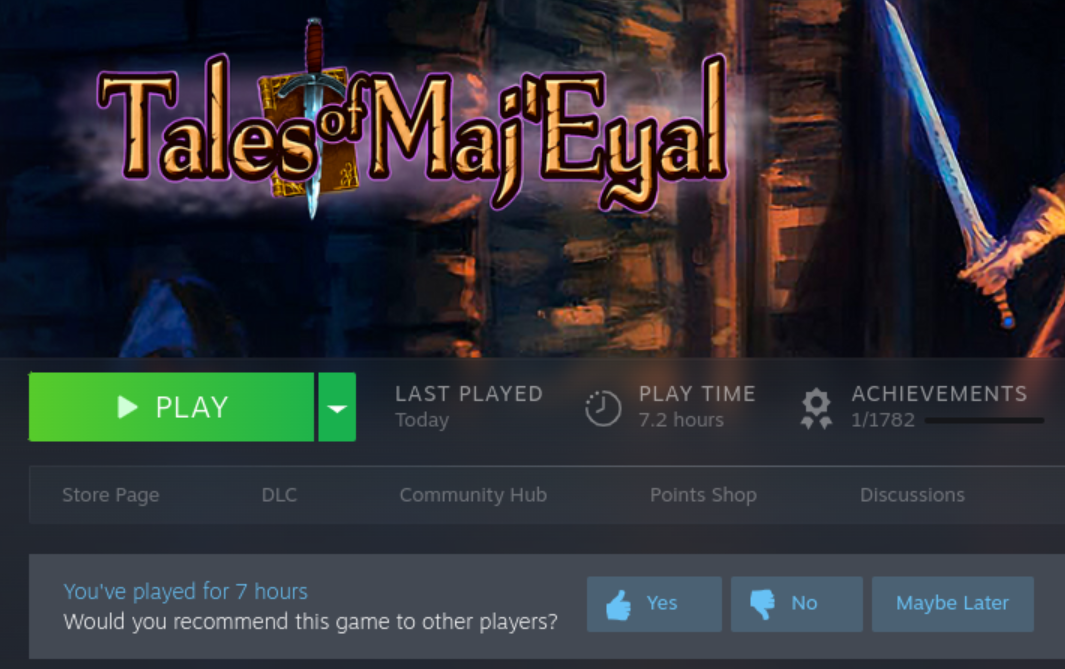The image size is (1065, 669).
Task: Open the dropdown arrow beside PLAY
Action: click(x=337, y=407)
